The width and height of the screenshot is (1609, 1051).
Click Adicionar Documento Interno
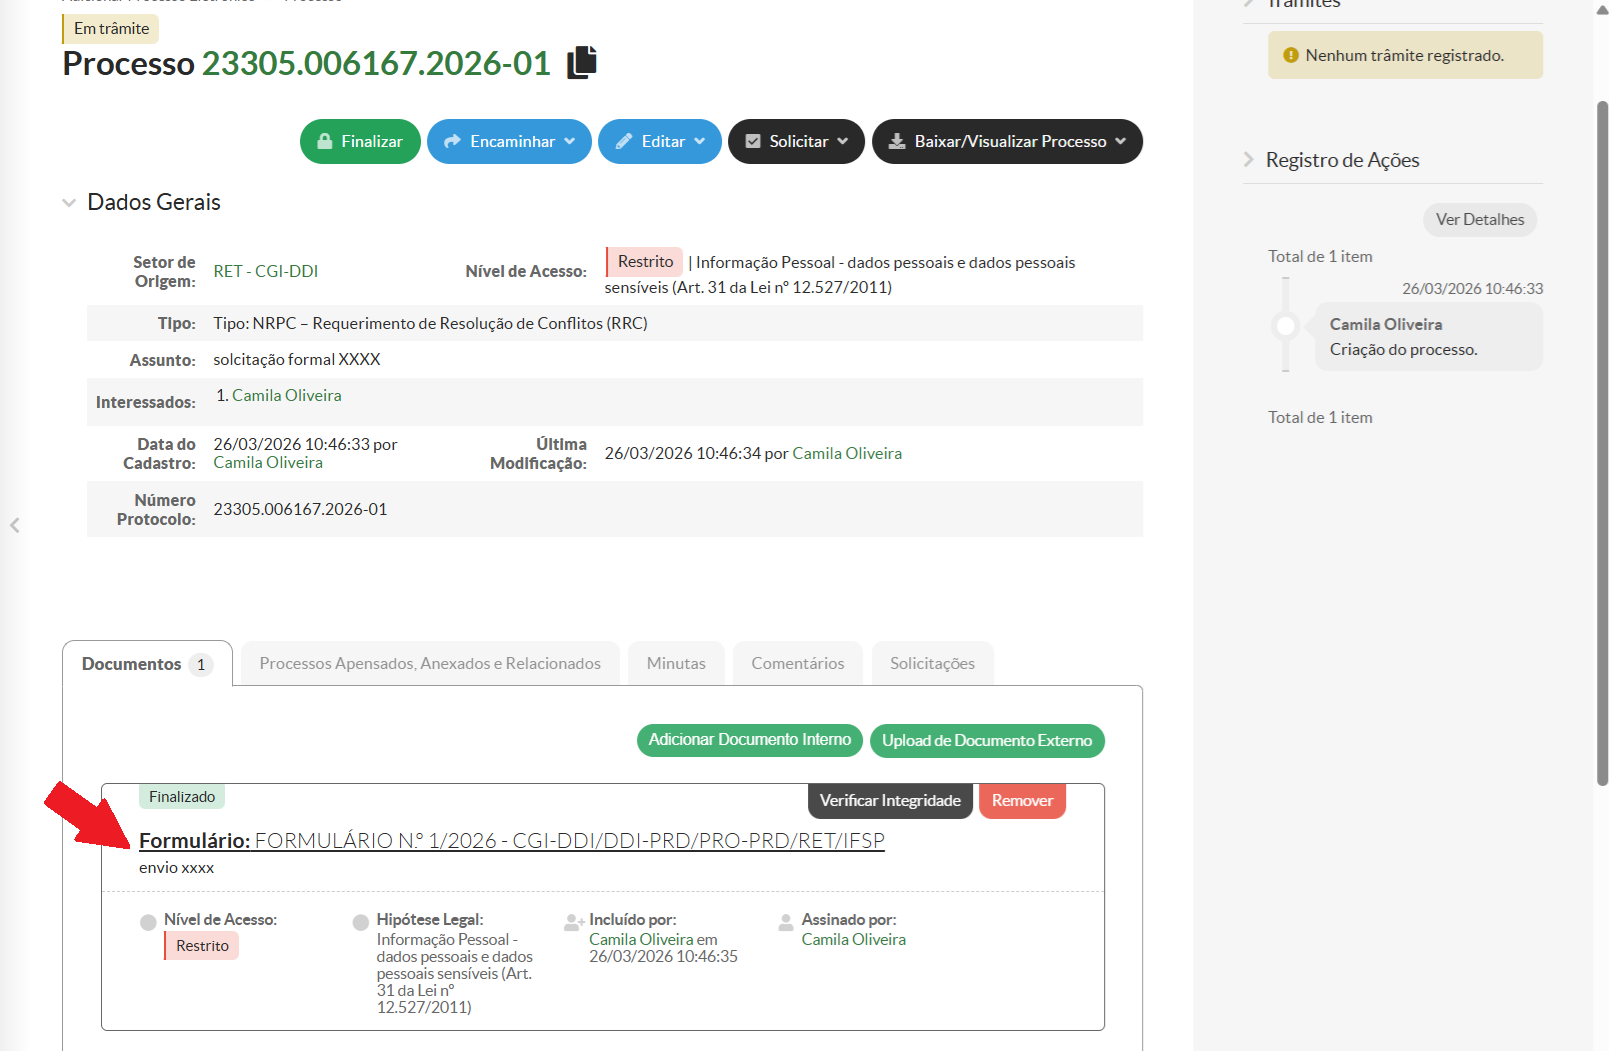(x=749, y=740)
